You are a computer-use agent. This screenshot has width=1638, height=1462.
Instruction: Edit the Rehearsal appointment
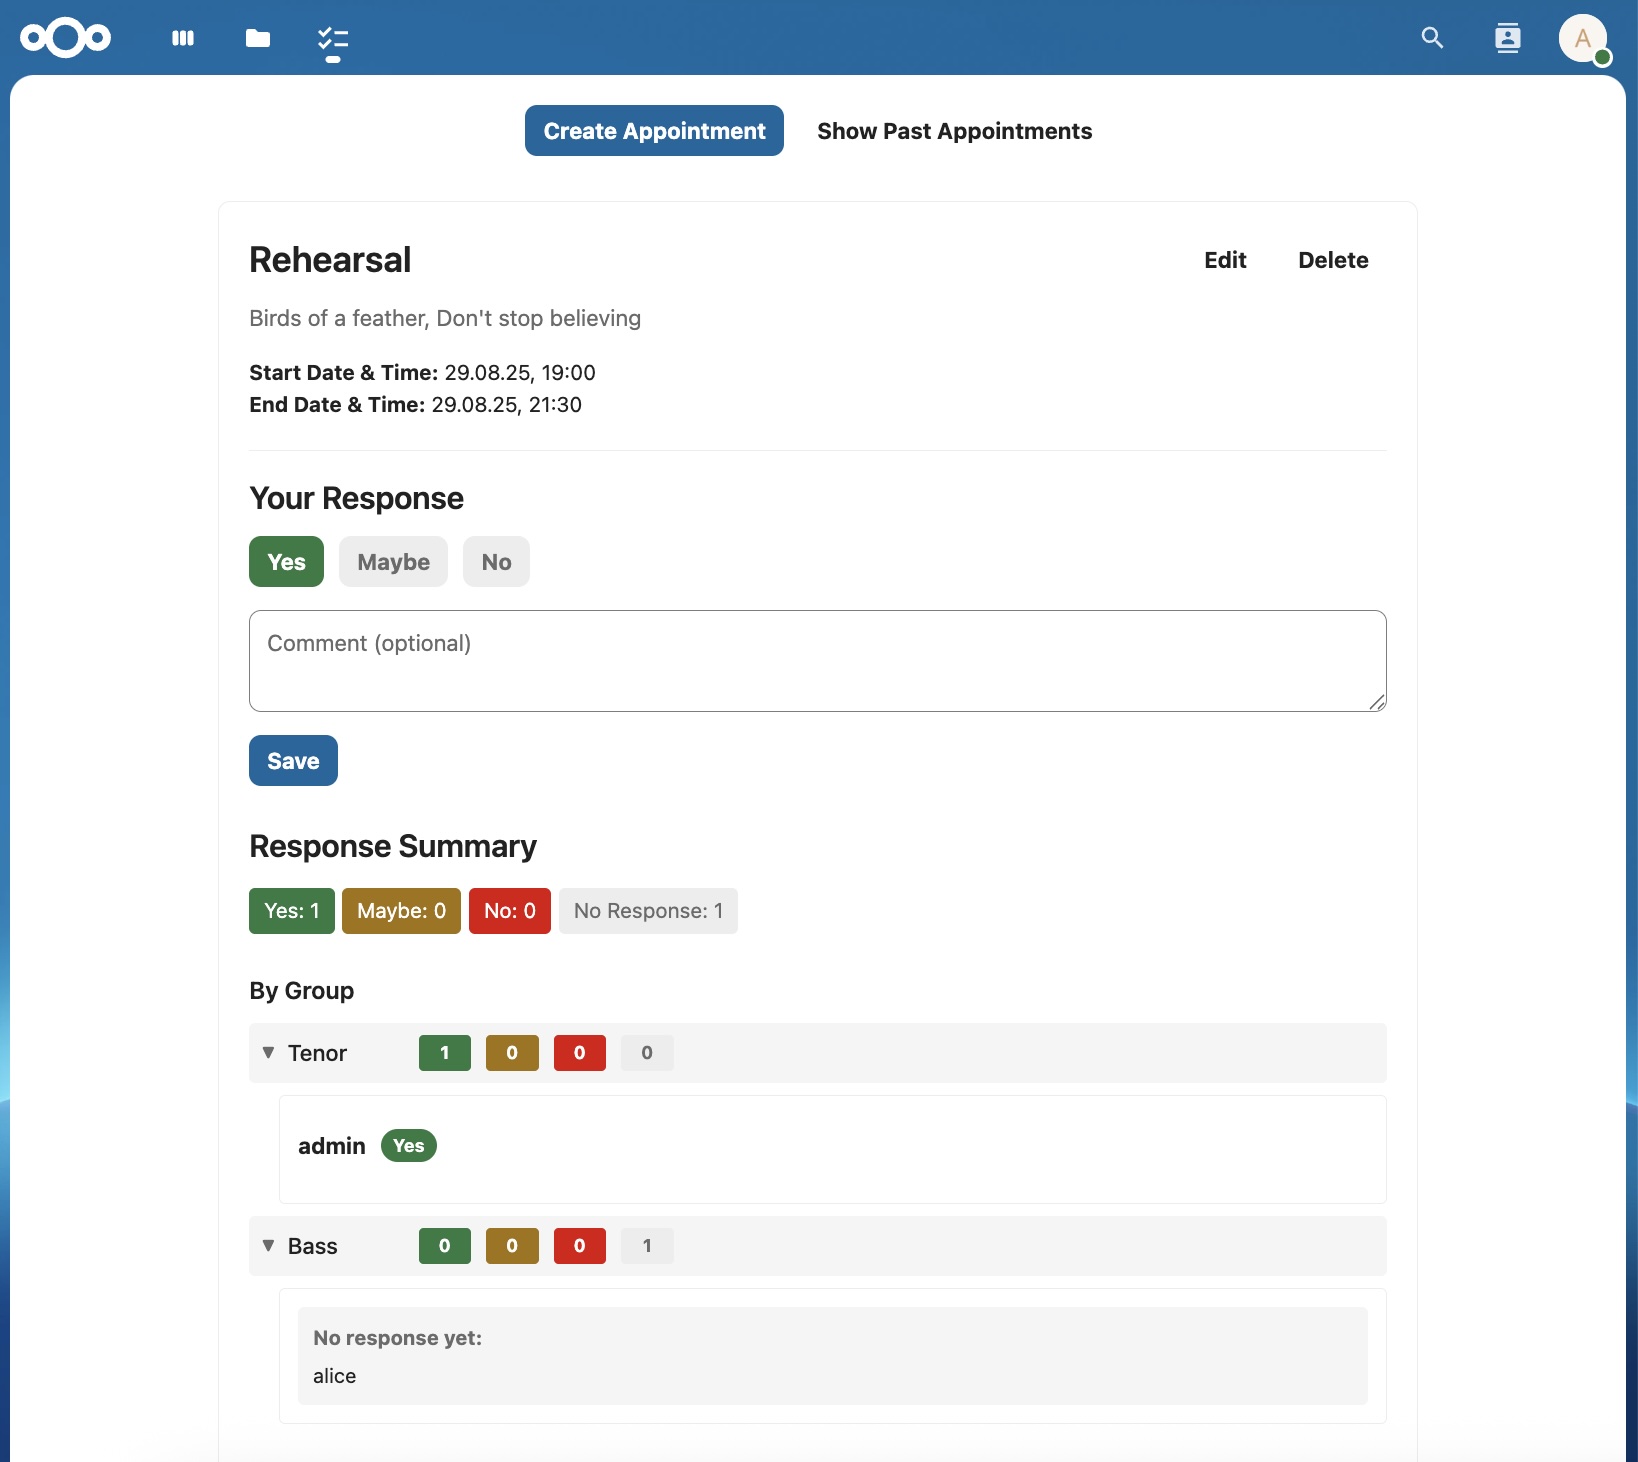click(1225, 260)
